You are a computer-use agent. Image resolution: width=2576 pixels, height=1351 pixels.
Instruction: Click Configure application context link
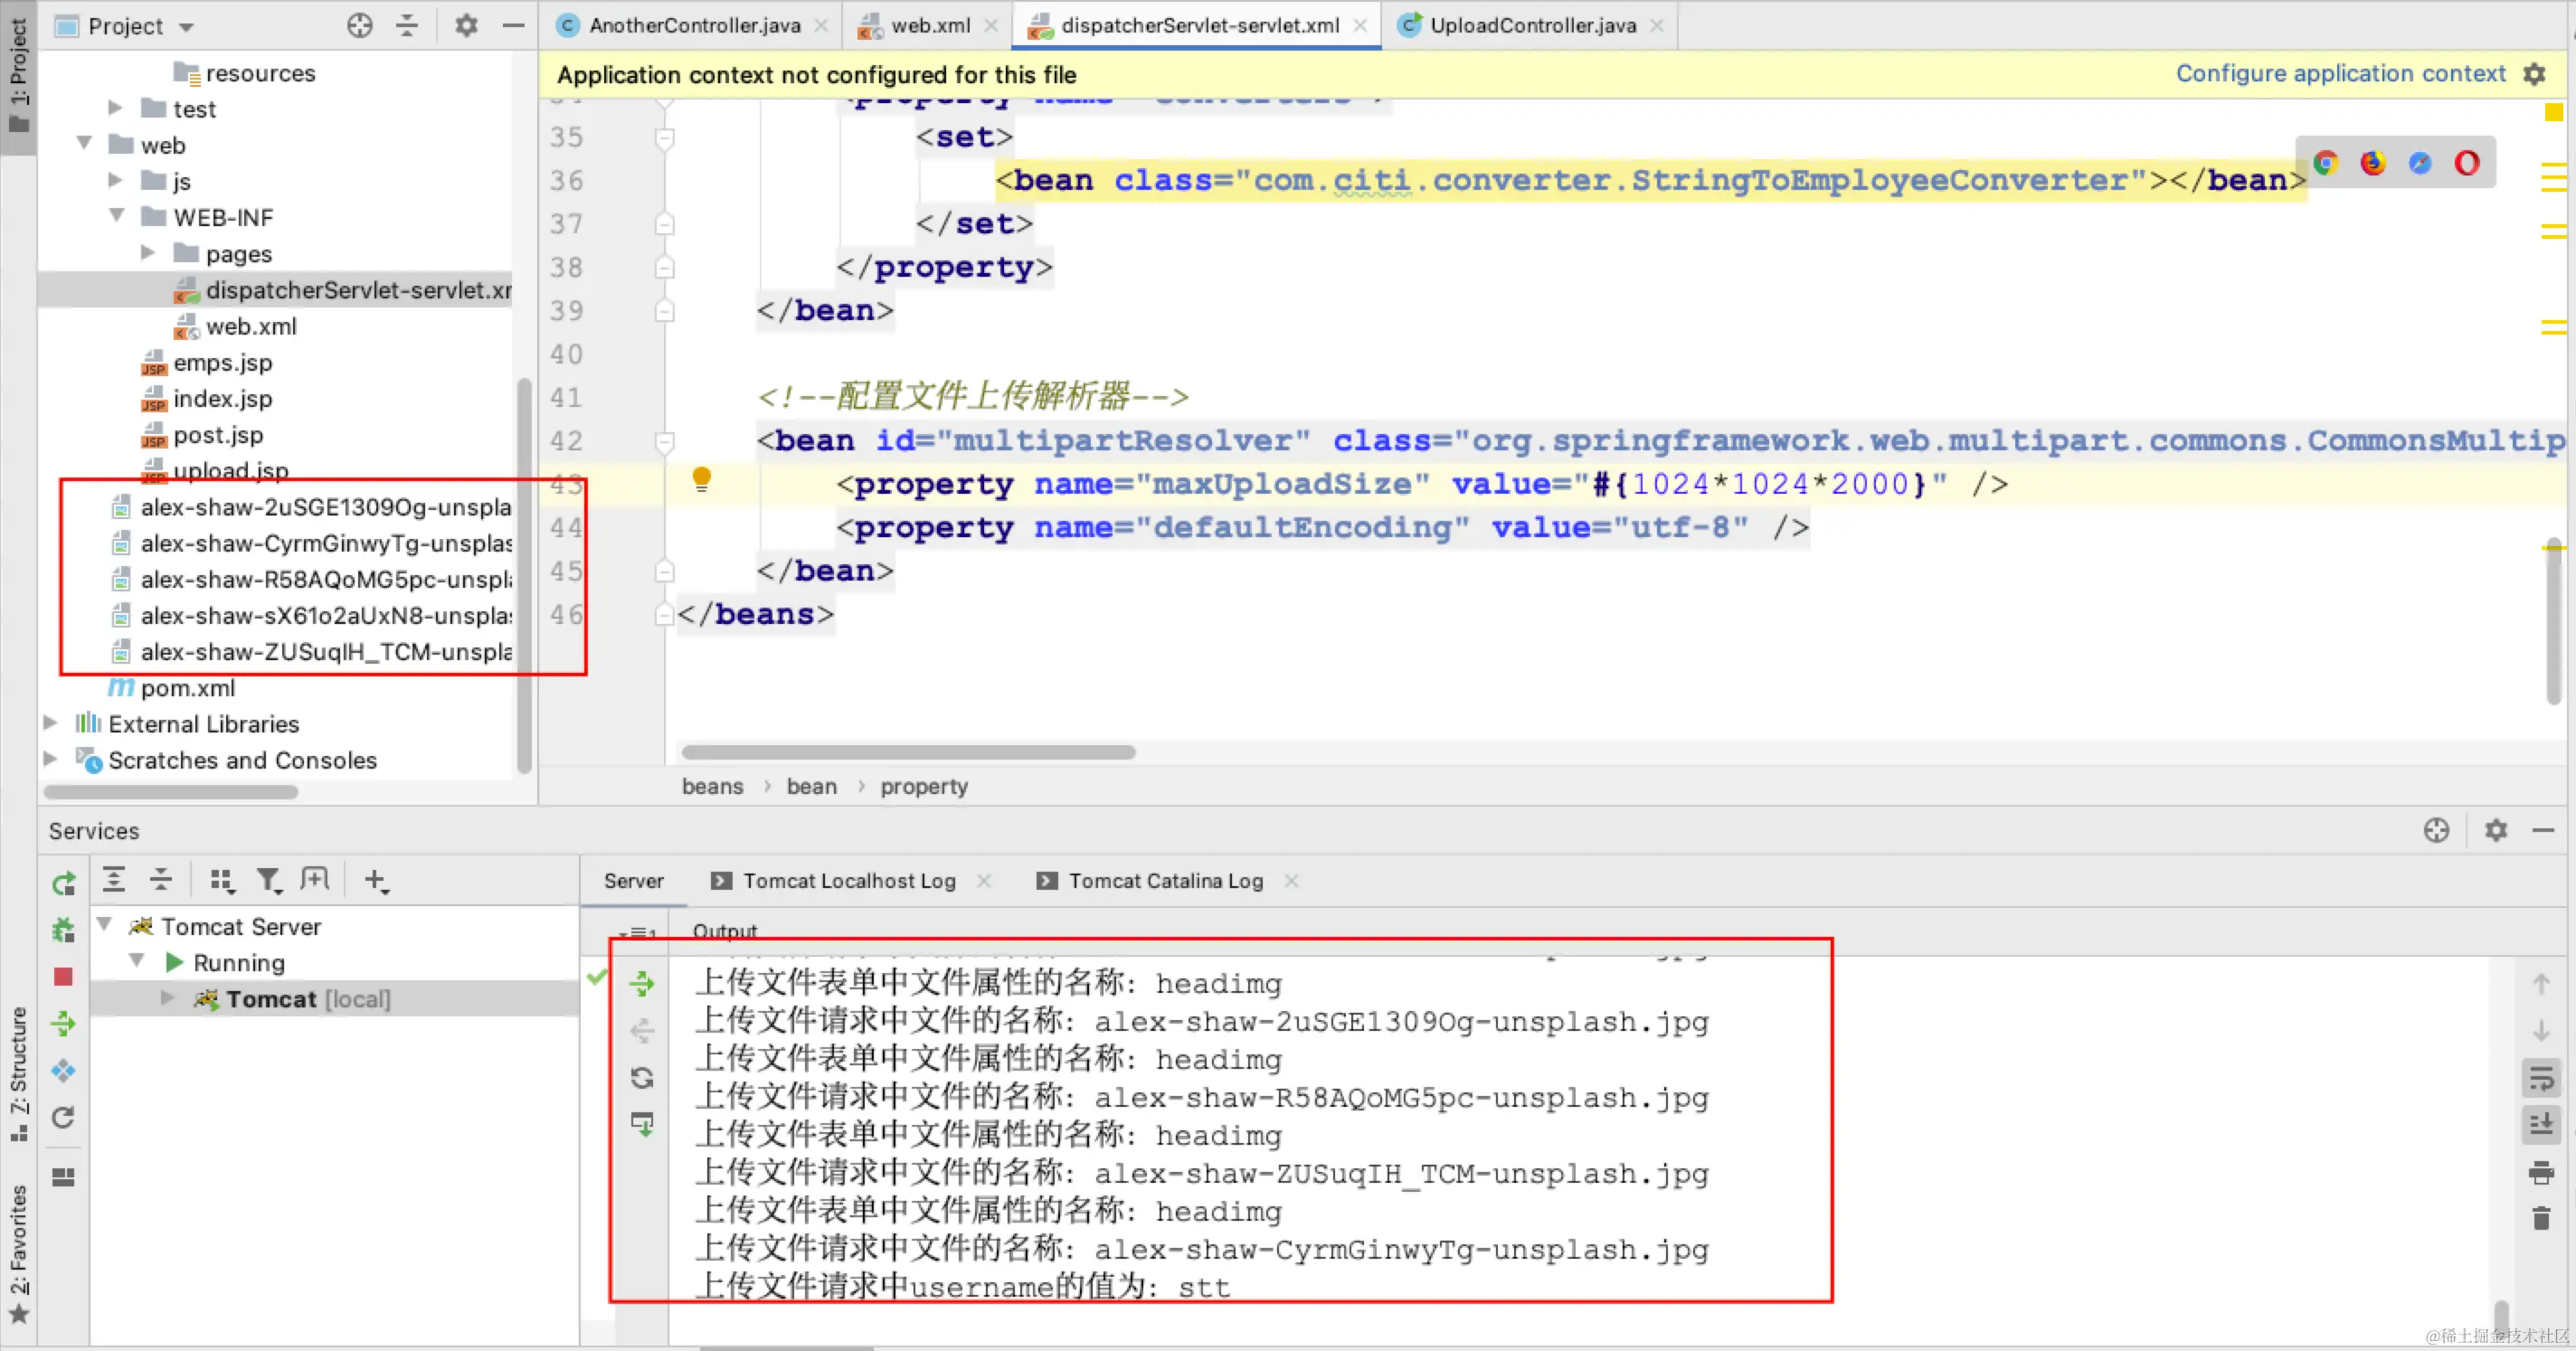[x=2340, y=74]
